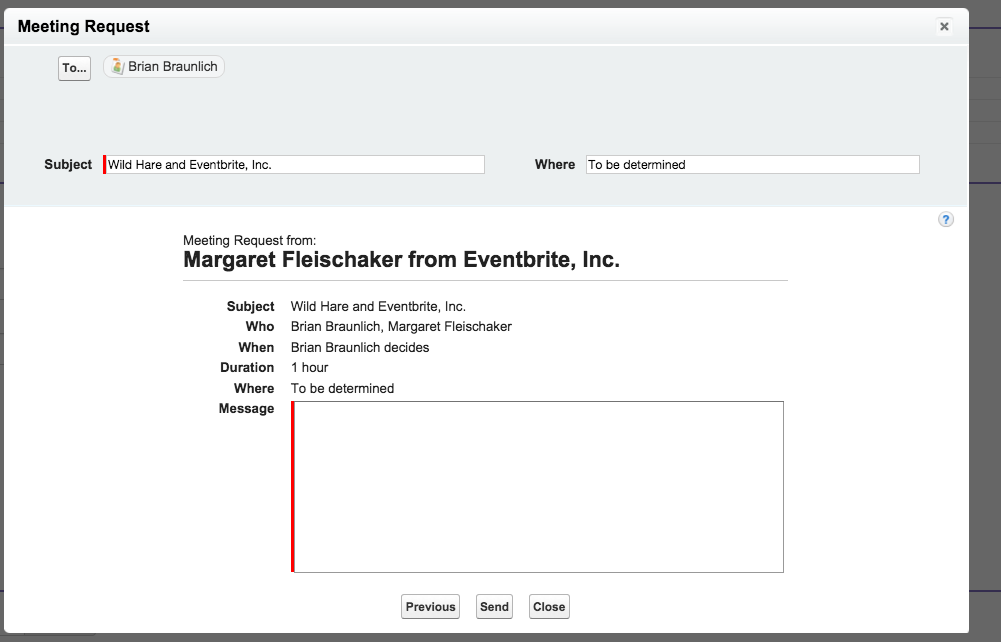1001x642 pixels.
Task: Close the Meeting Request dialog with X
Action: (943, 27)
